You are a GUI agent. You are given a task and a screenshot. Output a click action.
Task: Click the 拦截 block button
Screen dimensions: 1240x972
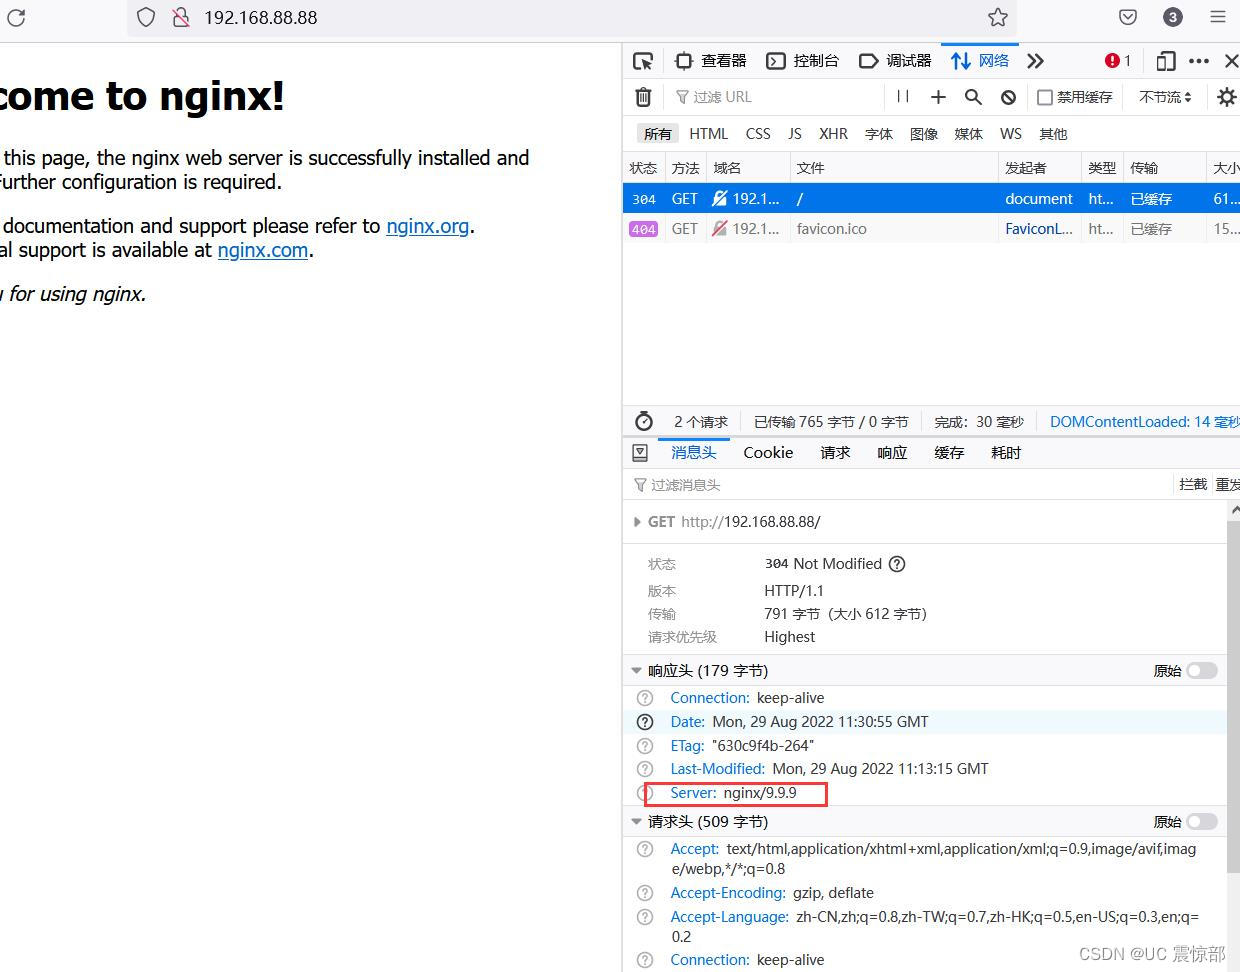pos(1193,484)
